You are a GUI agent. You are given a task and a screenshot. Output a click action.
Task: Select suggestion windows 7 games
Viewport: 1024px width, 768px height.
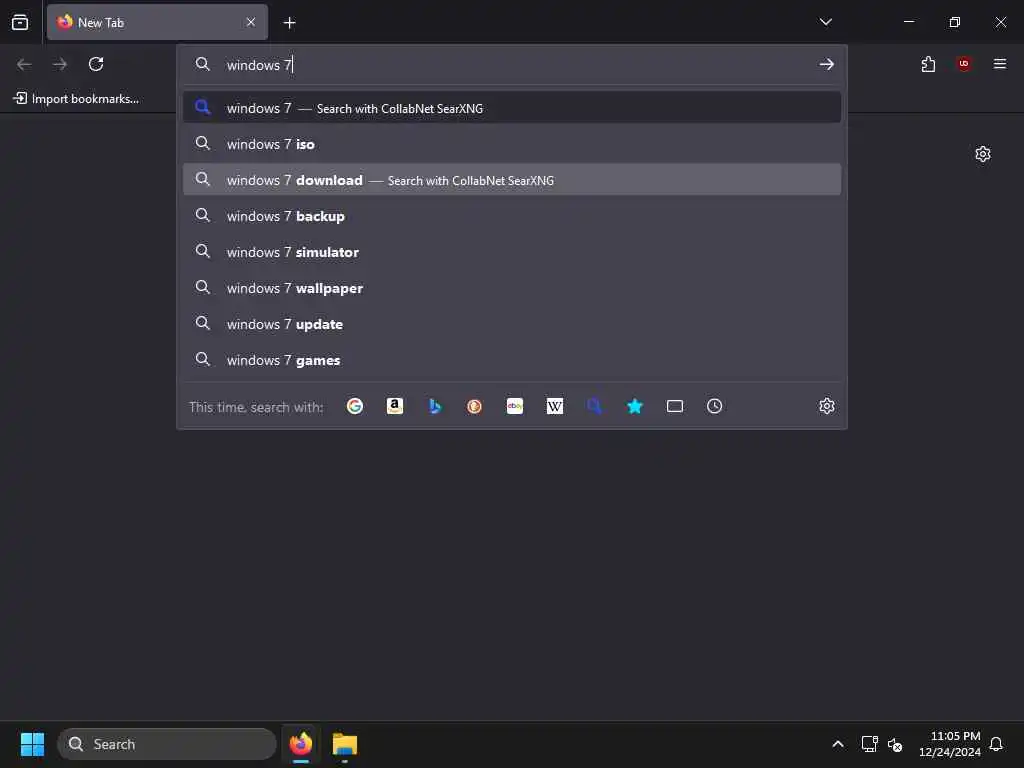pos(512,360)
